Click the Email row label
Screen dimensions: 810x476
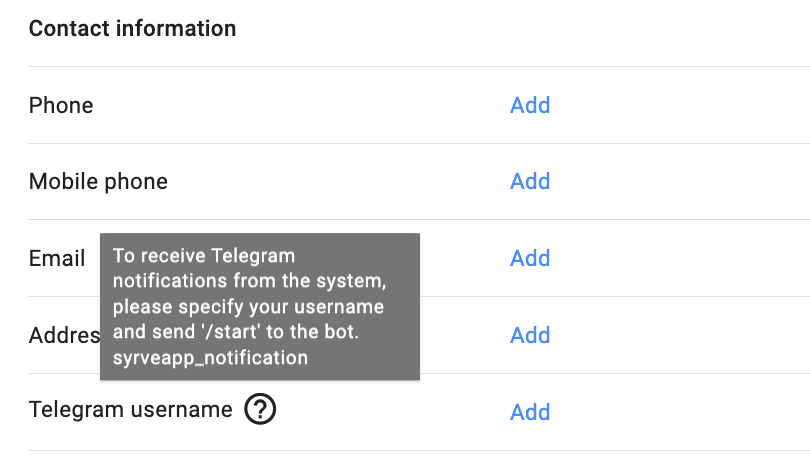56,258
